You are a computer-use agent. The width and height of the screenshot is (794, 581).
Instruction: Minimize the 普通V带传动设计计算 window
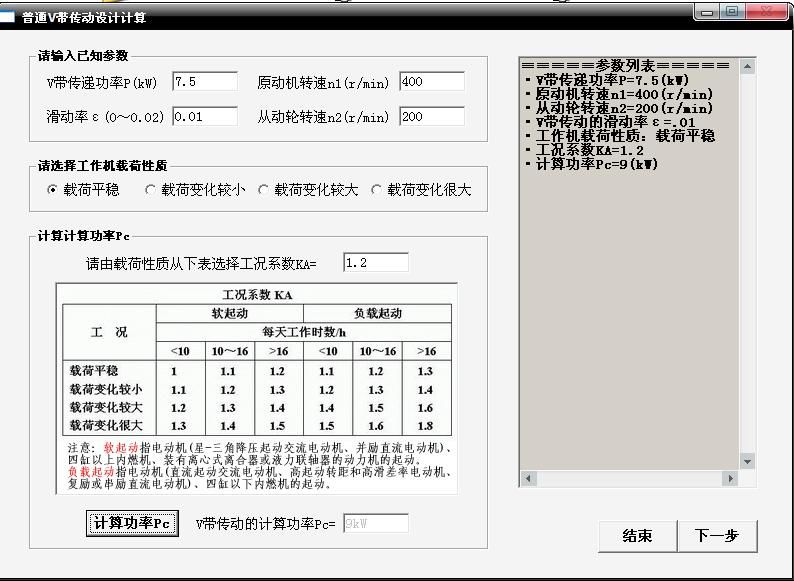[x=707, y=12]
